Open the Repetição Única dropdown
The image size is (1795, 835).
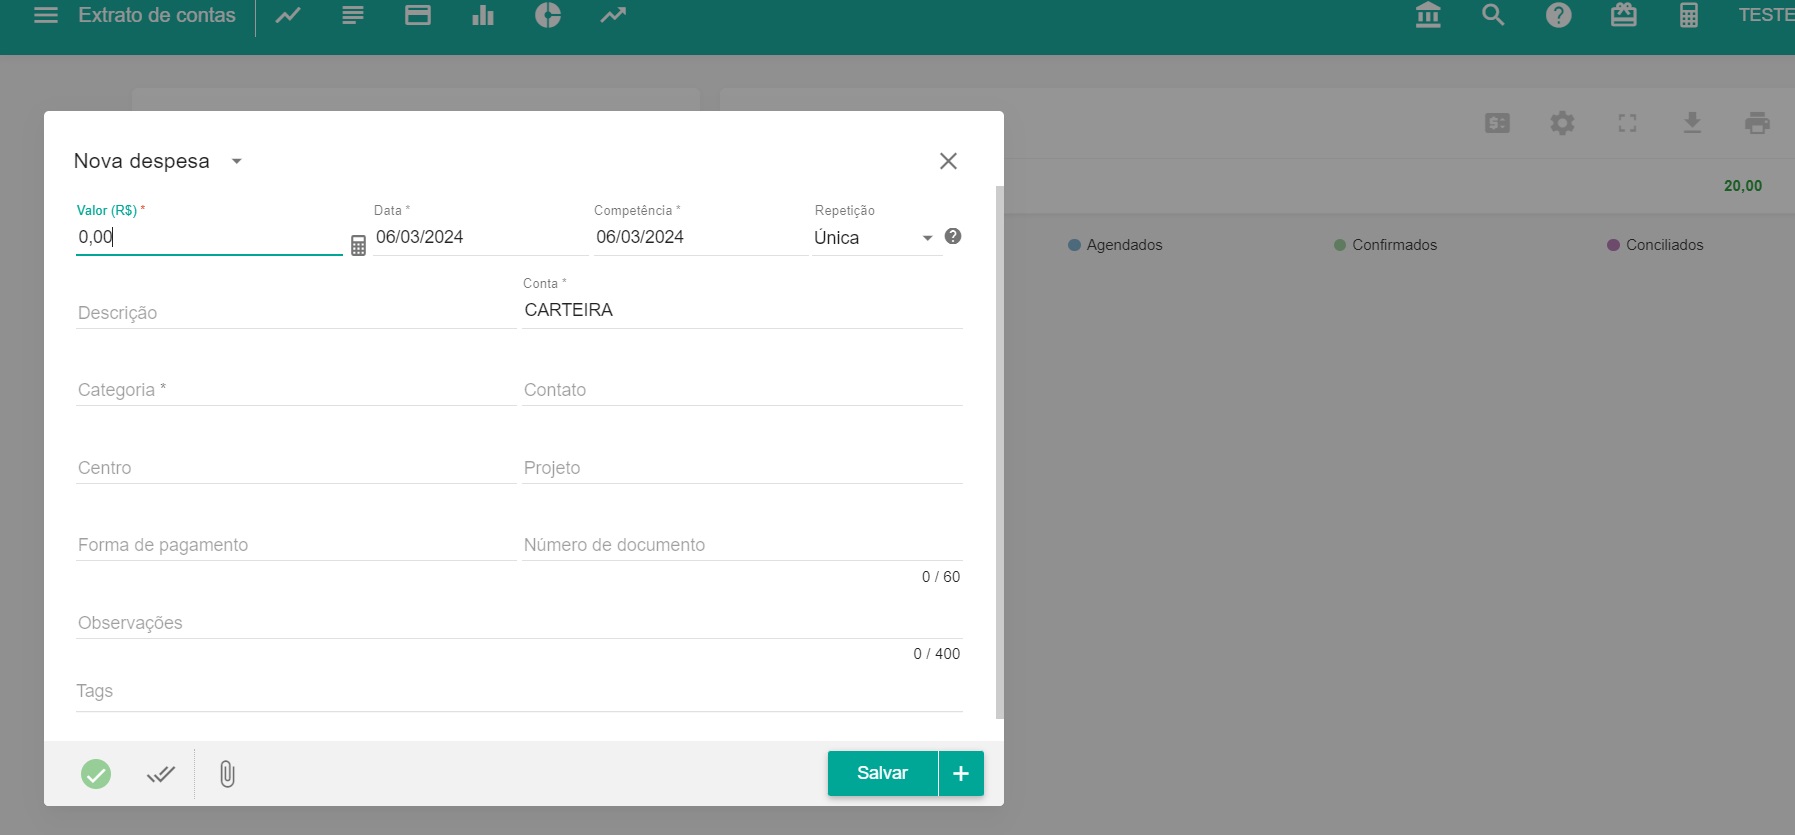pos(877,238)
